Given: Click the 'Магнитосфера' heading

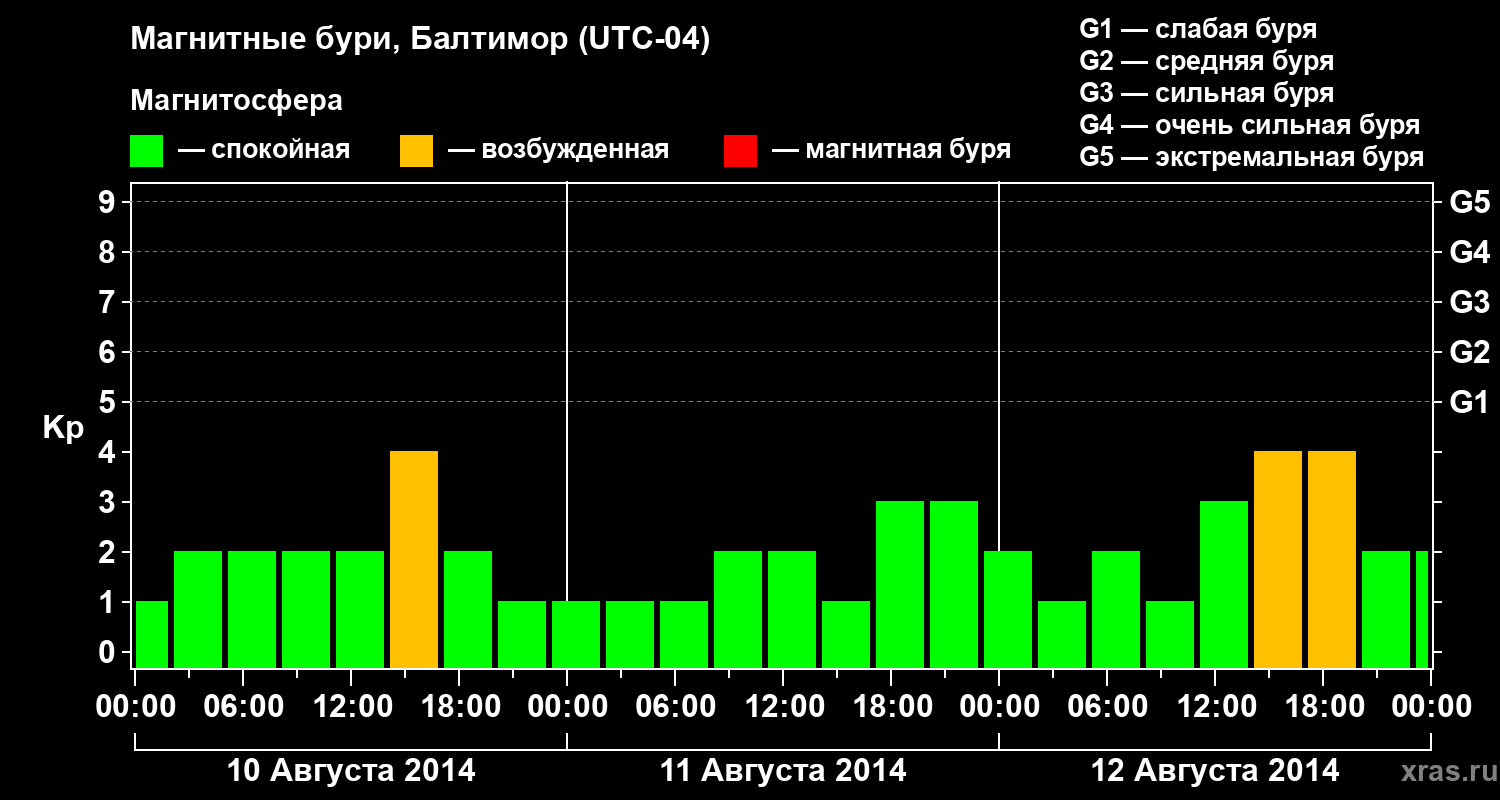Looking at the screenshot, I should coord(236,101).
